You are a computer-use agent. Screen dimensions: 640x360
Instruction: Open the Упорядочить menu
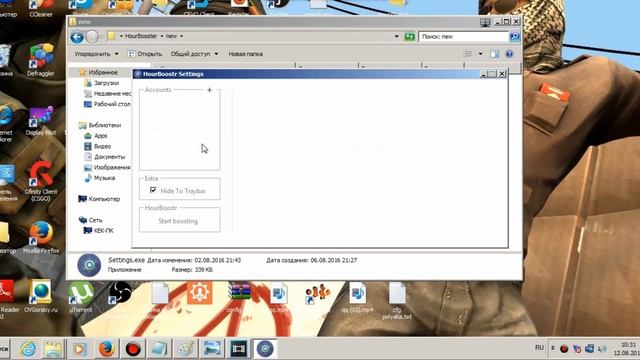pos(96,54)
